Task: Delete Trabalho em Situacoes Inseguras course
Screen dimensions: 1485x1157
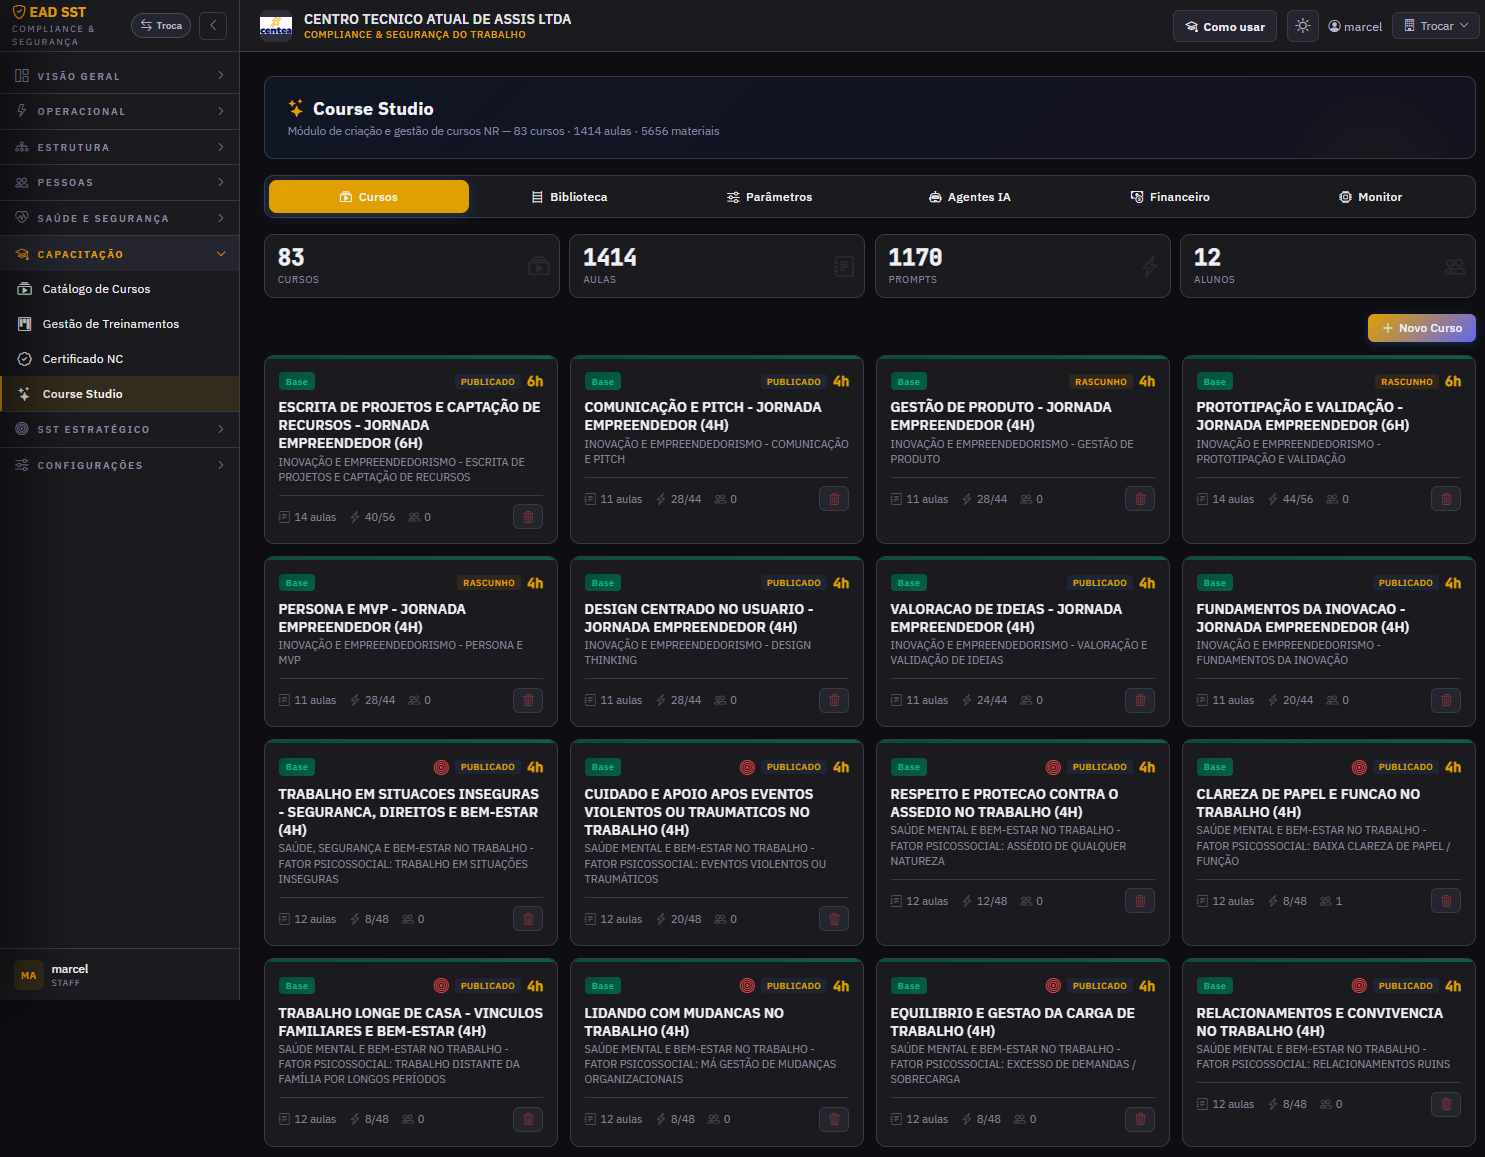Action: click(x=528, y=919)
